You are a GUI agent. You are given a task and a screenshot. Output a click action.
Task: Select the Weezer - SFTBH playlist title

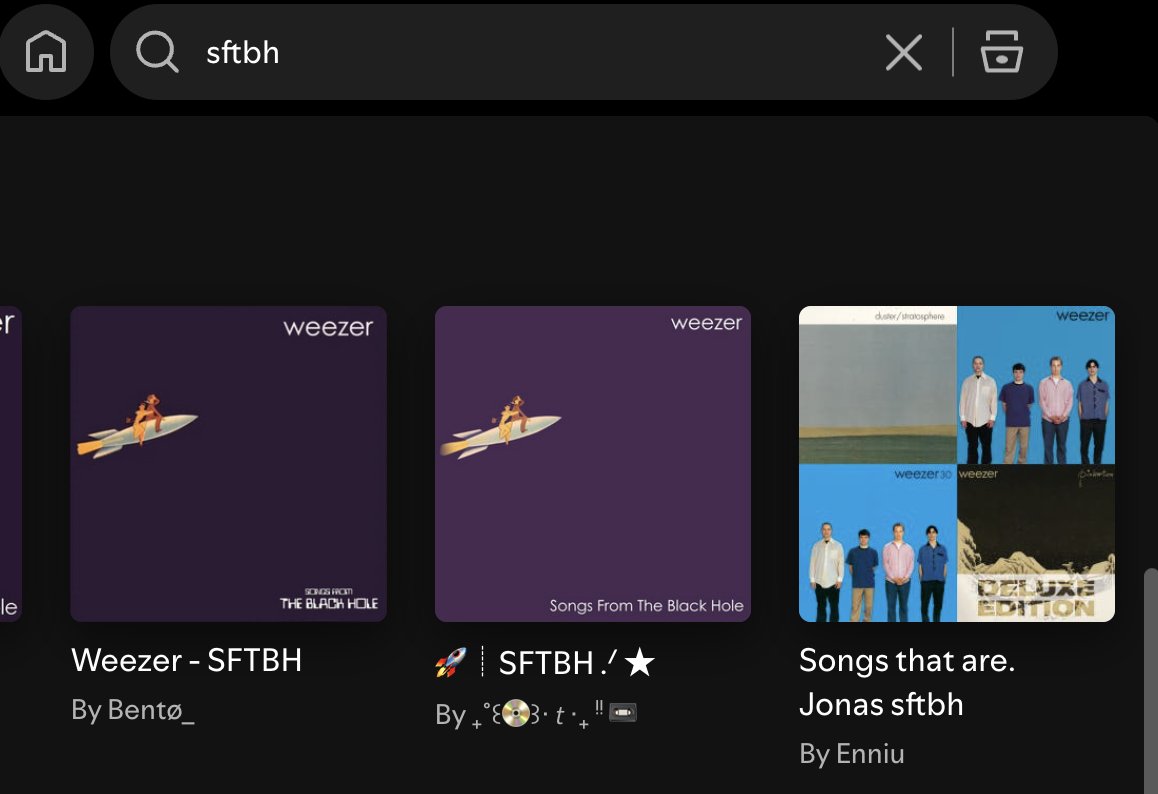click(187, 660)
